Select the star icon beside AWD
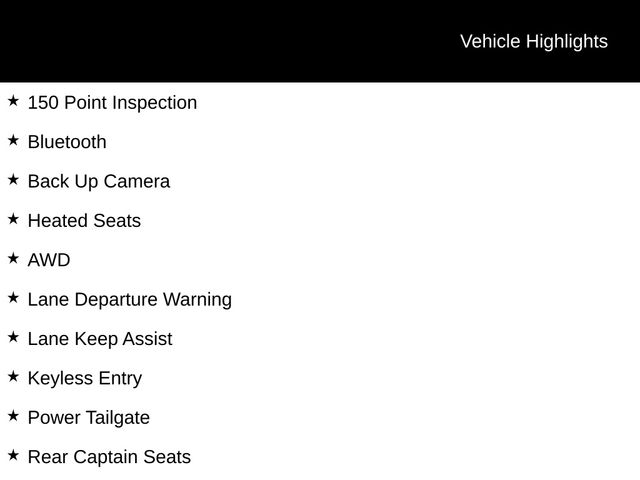 [x=13, y=258]
